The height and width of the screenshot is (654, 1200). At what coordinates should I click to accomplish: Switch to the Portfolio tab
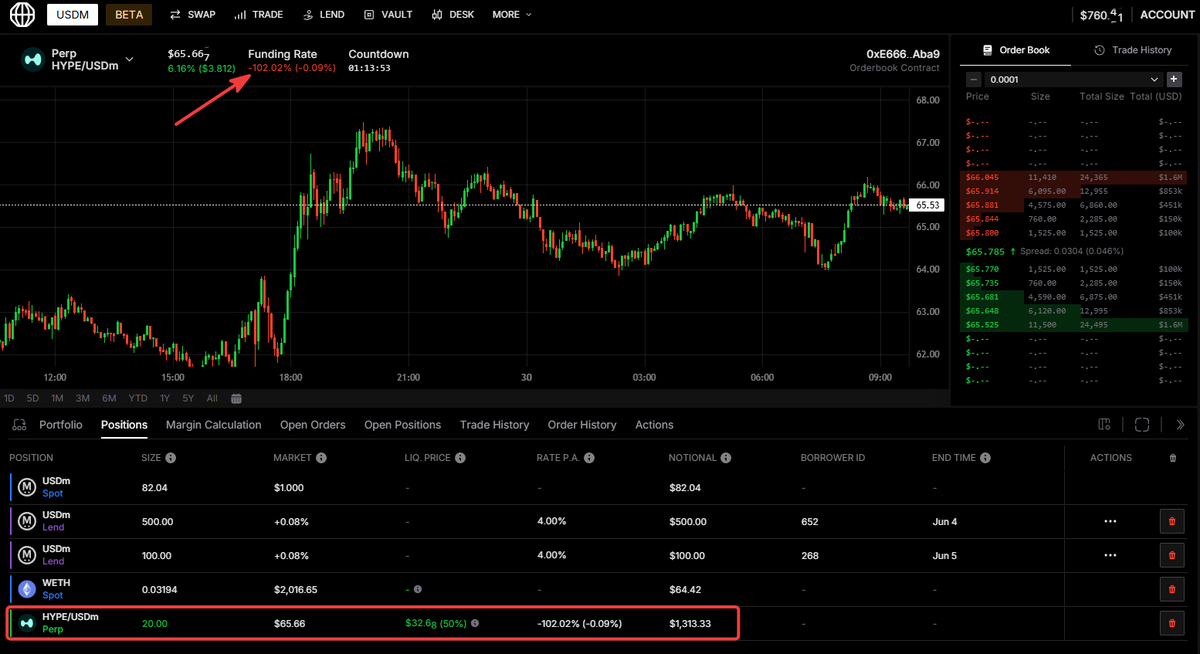pos(61,425)
